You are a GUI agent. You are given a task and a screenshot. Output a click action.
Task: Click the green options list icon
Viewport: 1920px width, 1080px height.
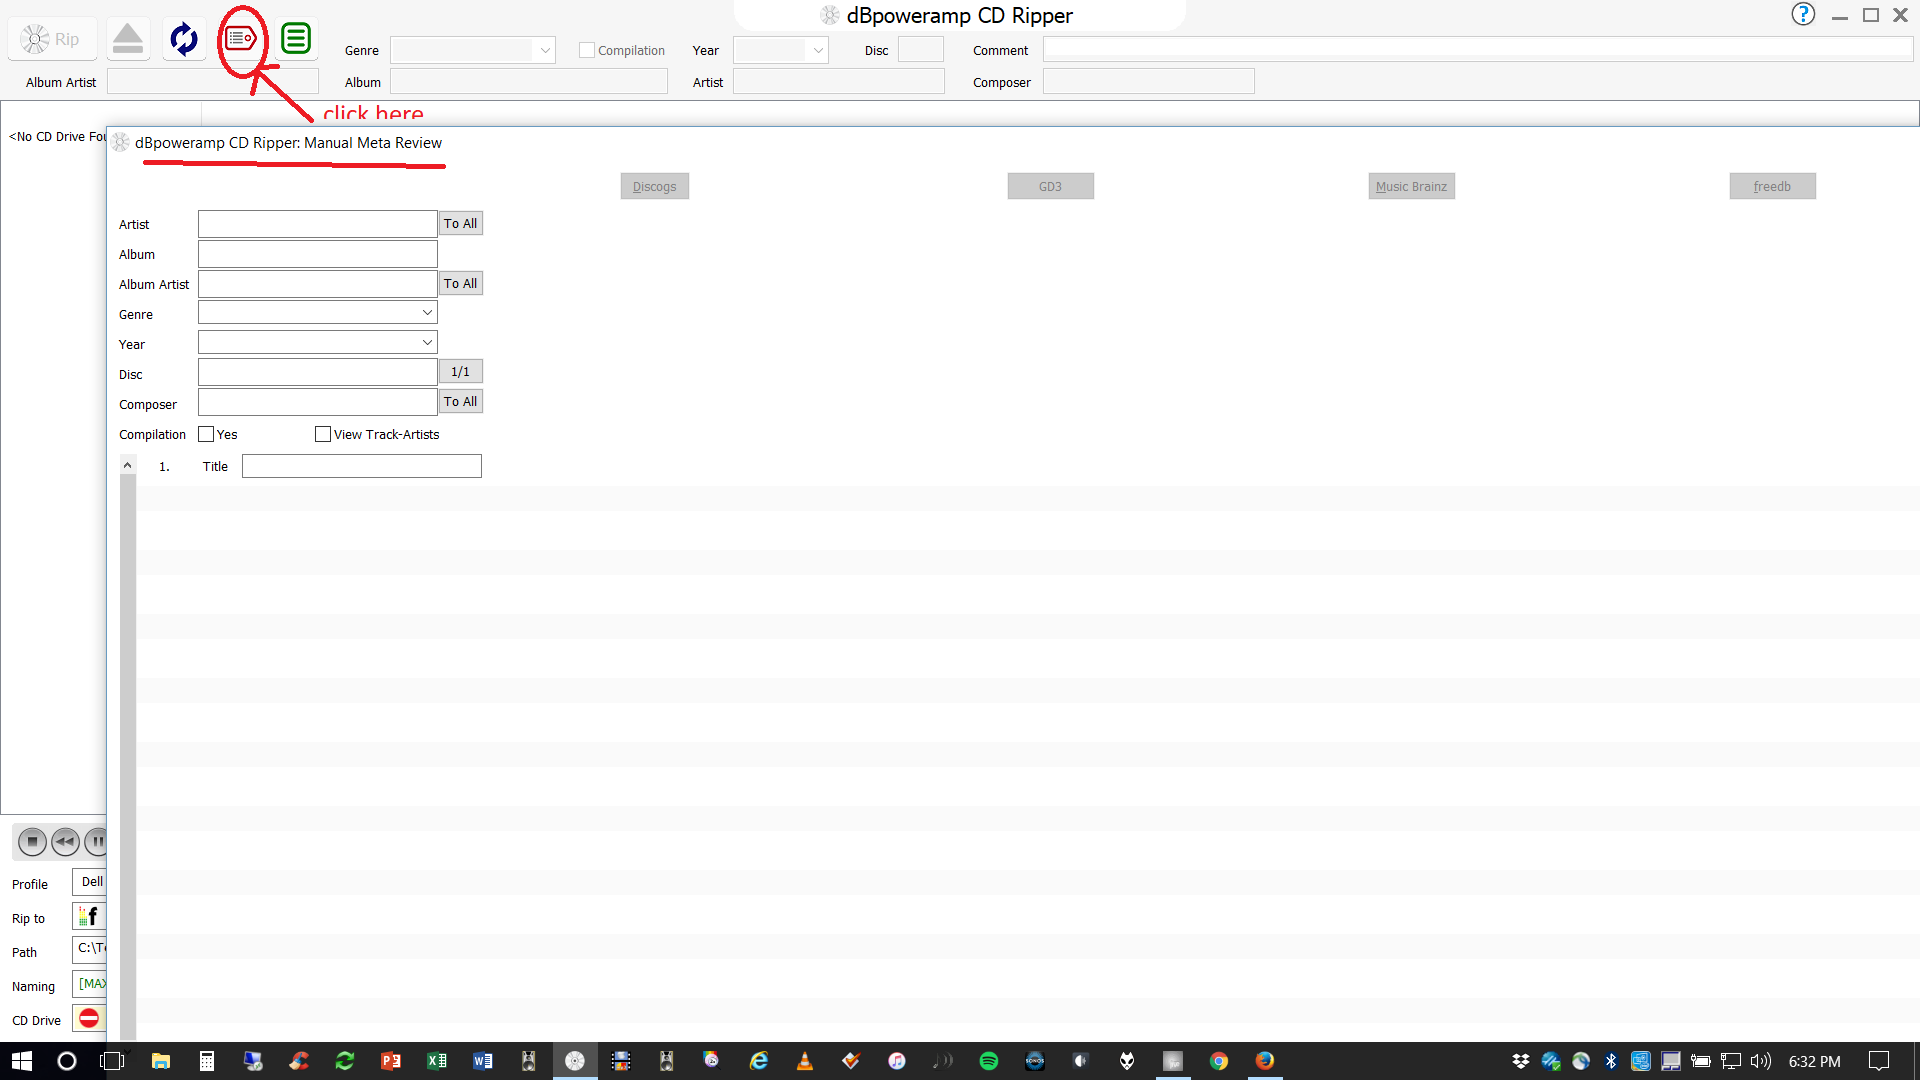coord(296,39)
